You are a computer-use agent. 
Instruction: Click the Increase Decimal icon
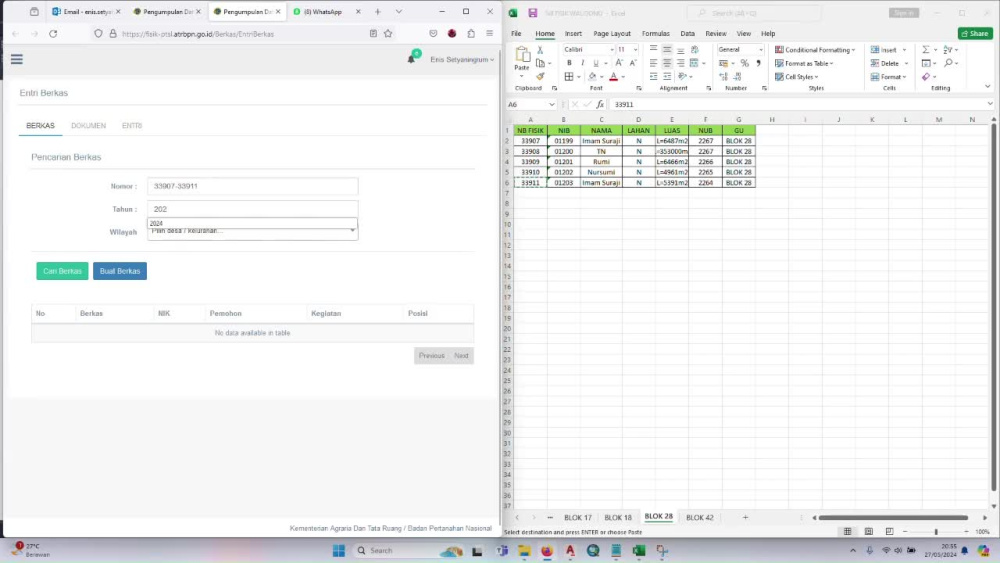(723, 77)
